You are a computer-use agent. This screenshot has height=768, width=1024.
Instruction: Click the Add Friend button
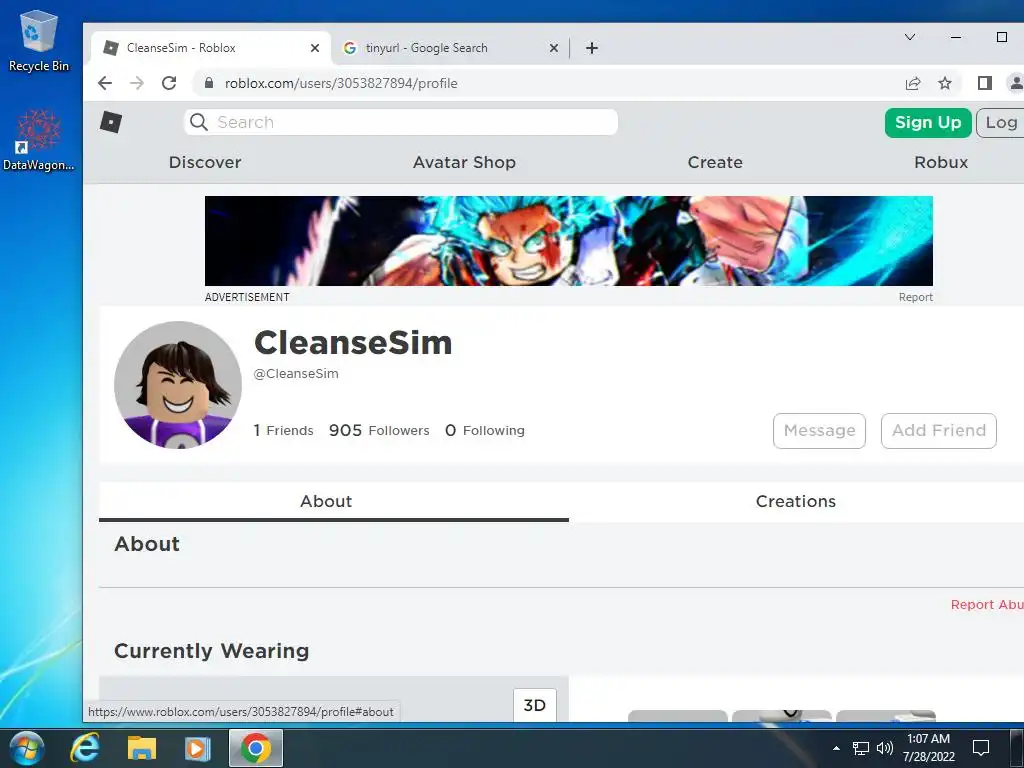[x=939, y=431]
